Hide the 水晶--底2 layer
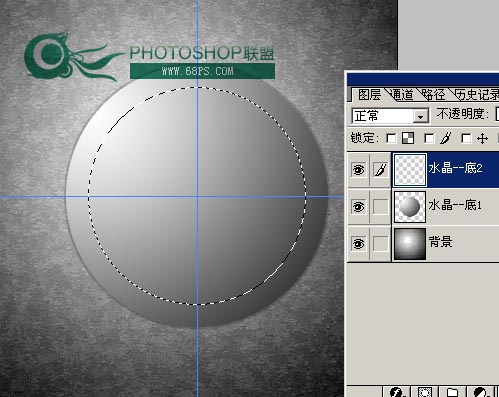This screenshot has width=499, height=397. coord(358,170)
